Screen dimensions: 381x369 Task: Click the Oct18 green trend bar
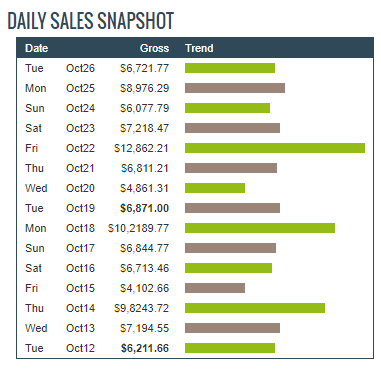tap(260, 228)
